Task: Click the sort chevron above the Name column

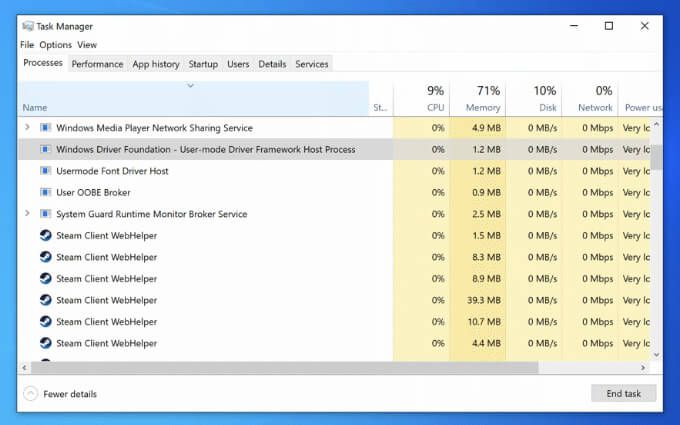Action: coord(190,85)
